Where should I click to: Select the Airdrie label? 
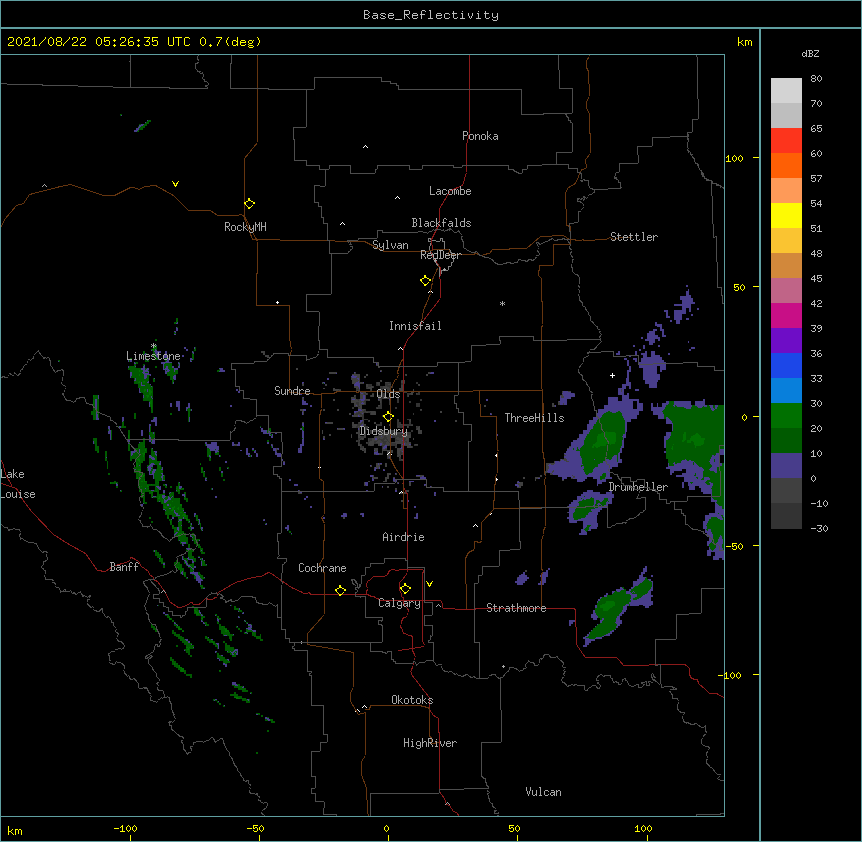[x=403, y=537]
